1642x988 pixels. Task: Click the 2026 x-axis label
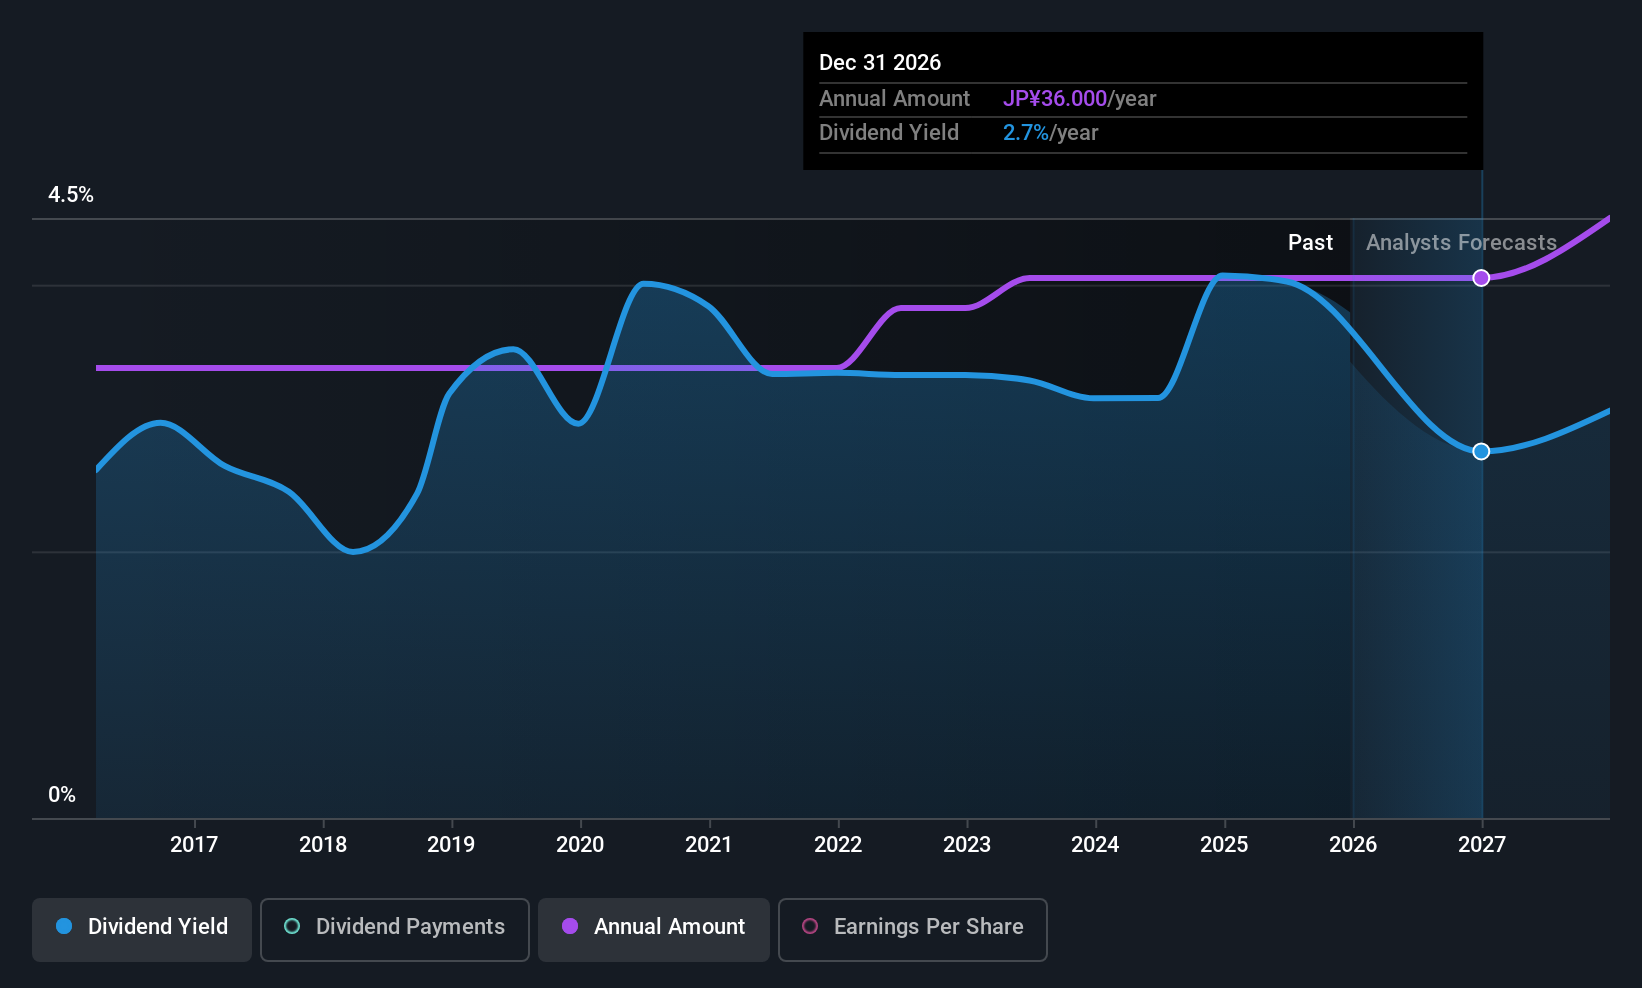tap(1353, 844)
